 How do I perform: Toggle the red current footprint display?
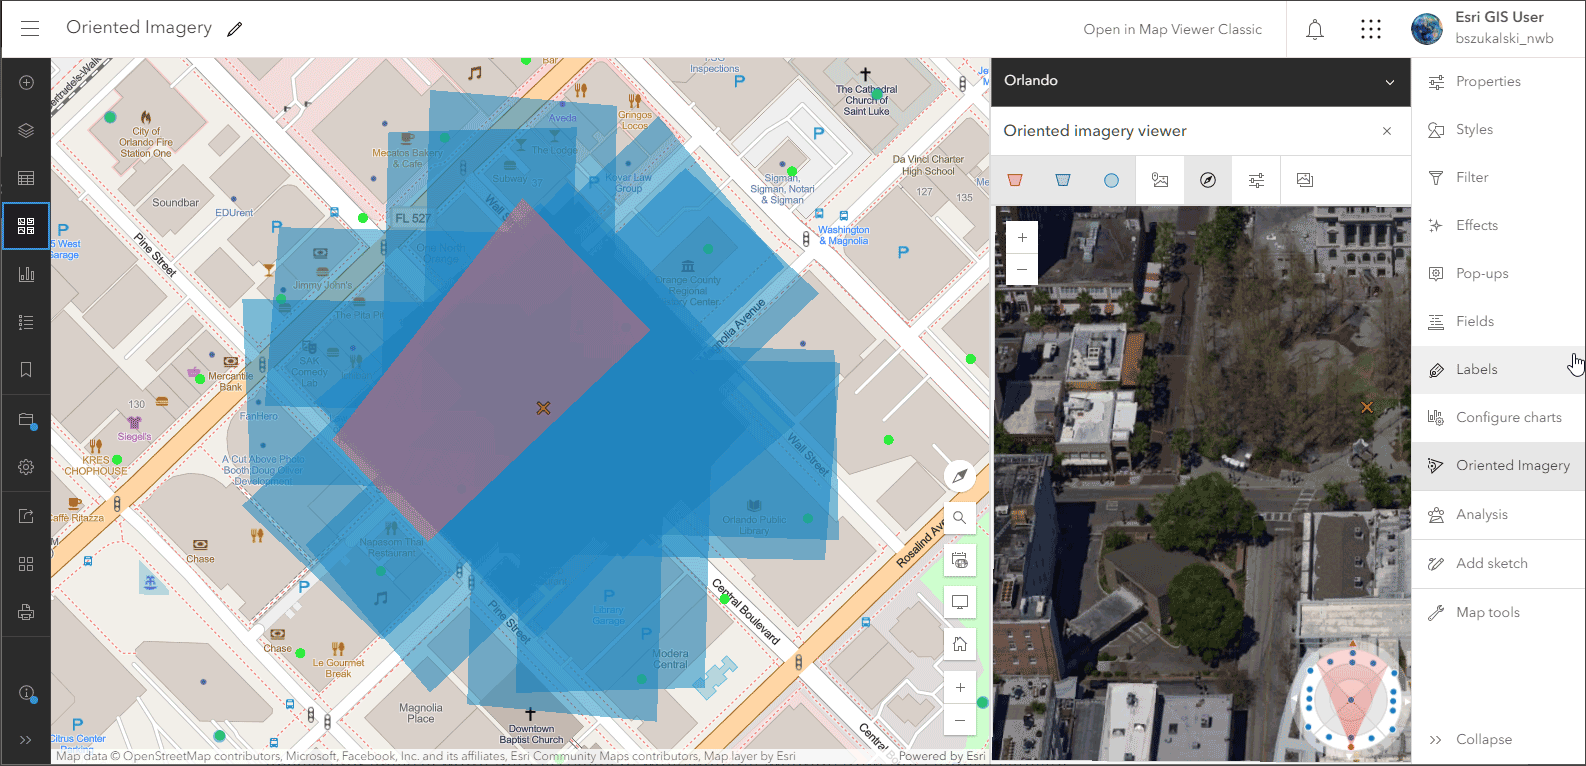pyautogui.click(x=1015, y=180)
